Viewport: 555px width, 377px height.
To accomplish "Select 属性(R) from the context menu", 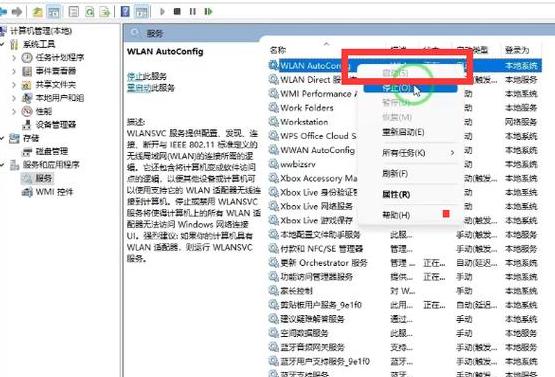I will (396, 194).
